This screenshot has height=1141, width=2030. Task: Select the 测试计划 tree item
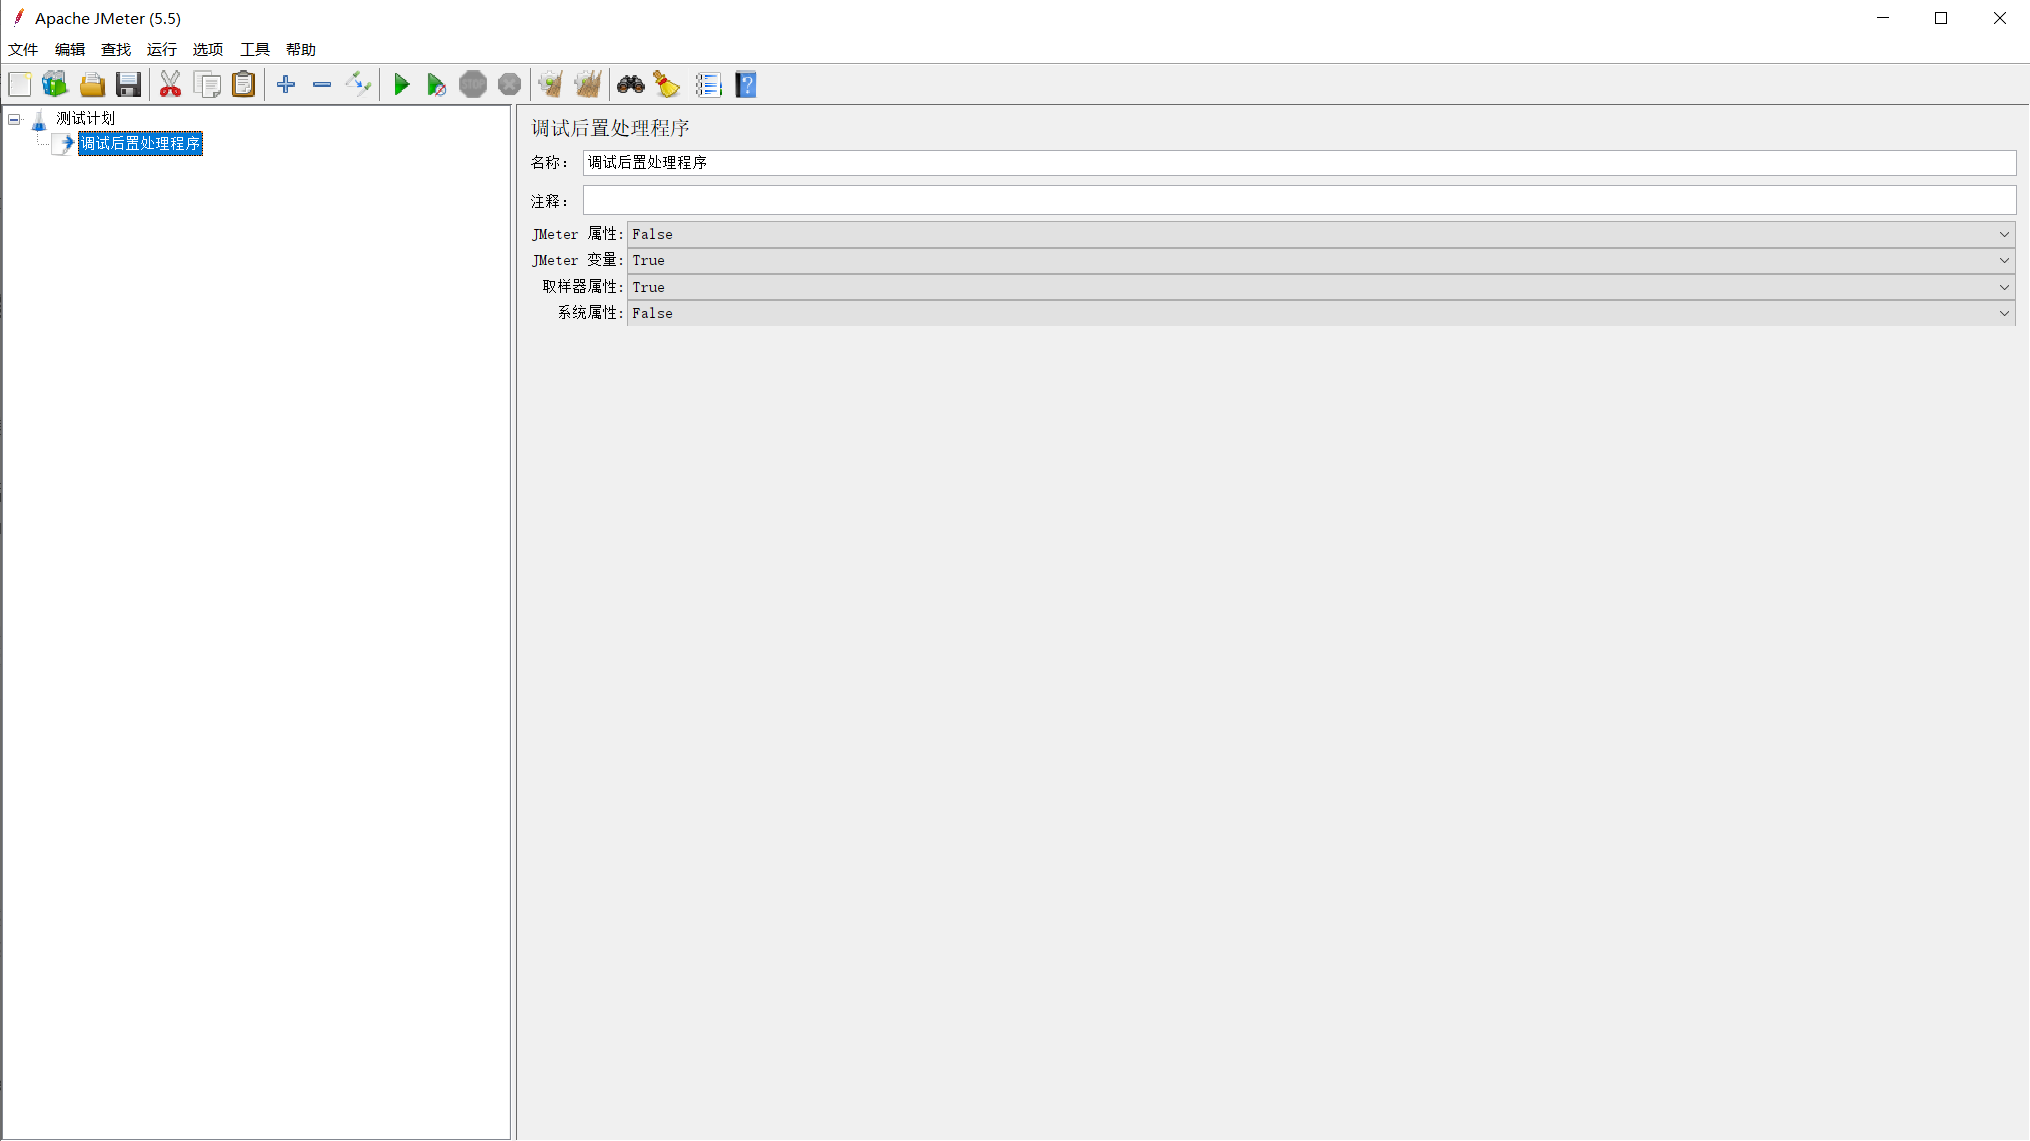tap(86, 118)
